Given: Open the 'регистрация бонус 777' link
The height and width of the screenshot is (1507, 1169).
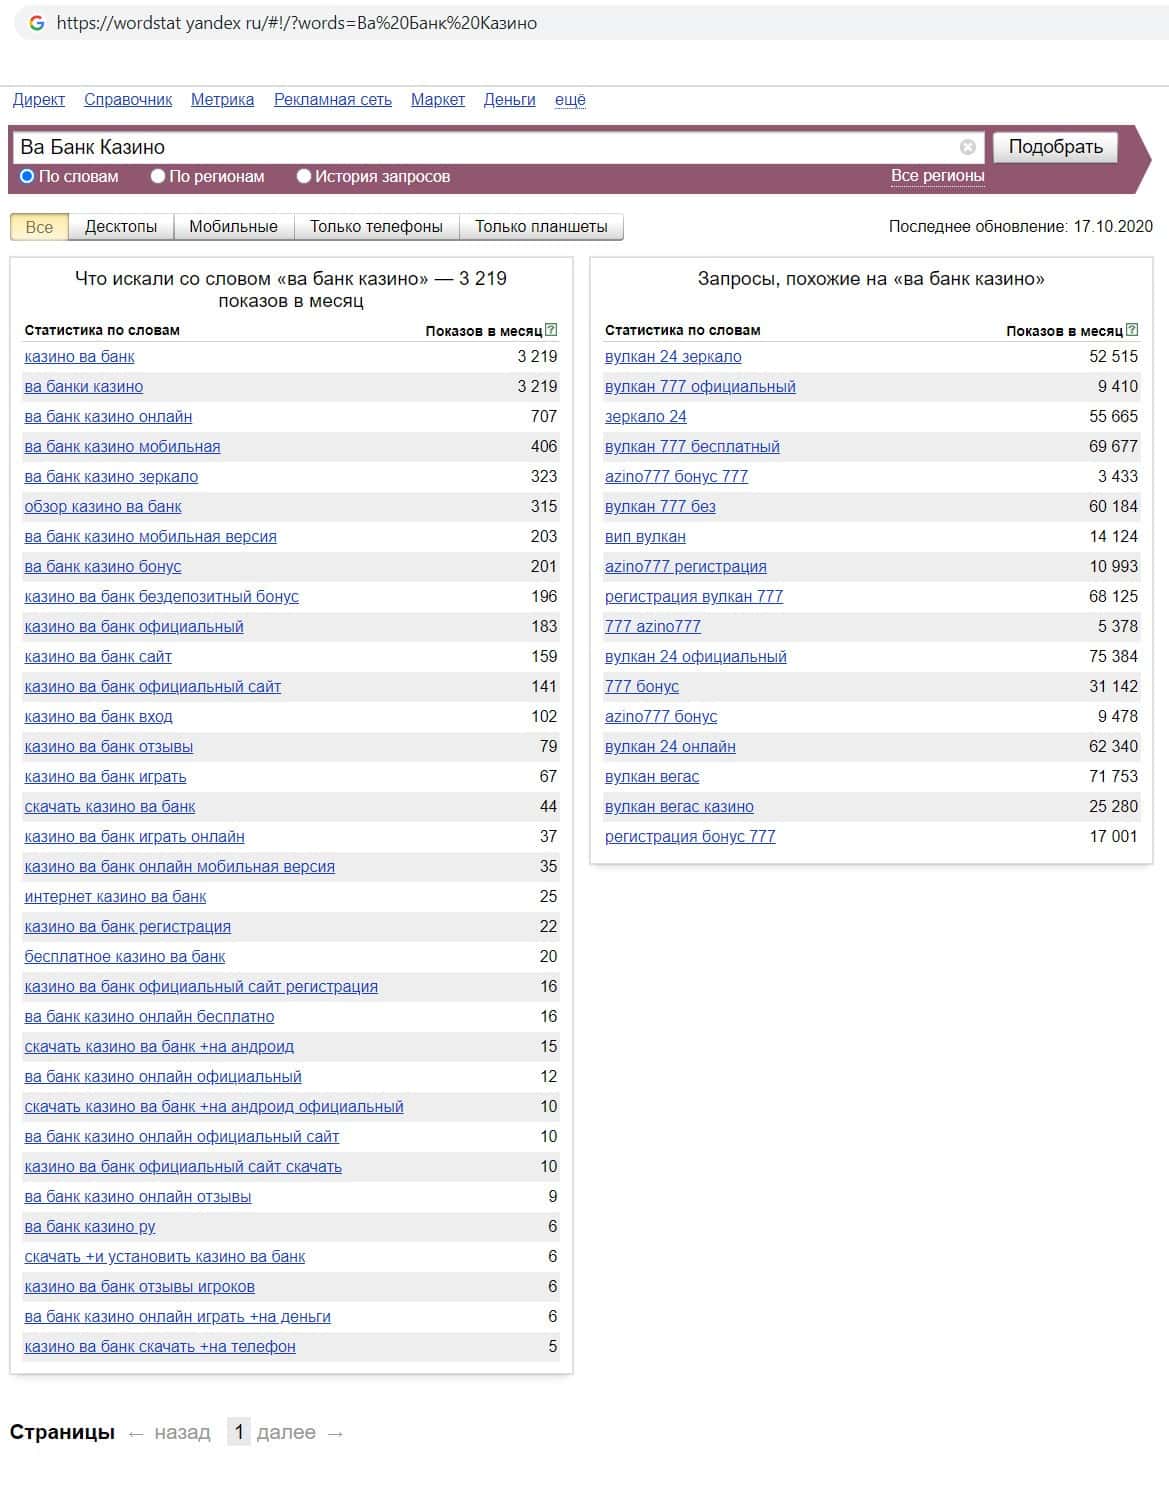Looking at the screenshot, I should coord(690,837).
